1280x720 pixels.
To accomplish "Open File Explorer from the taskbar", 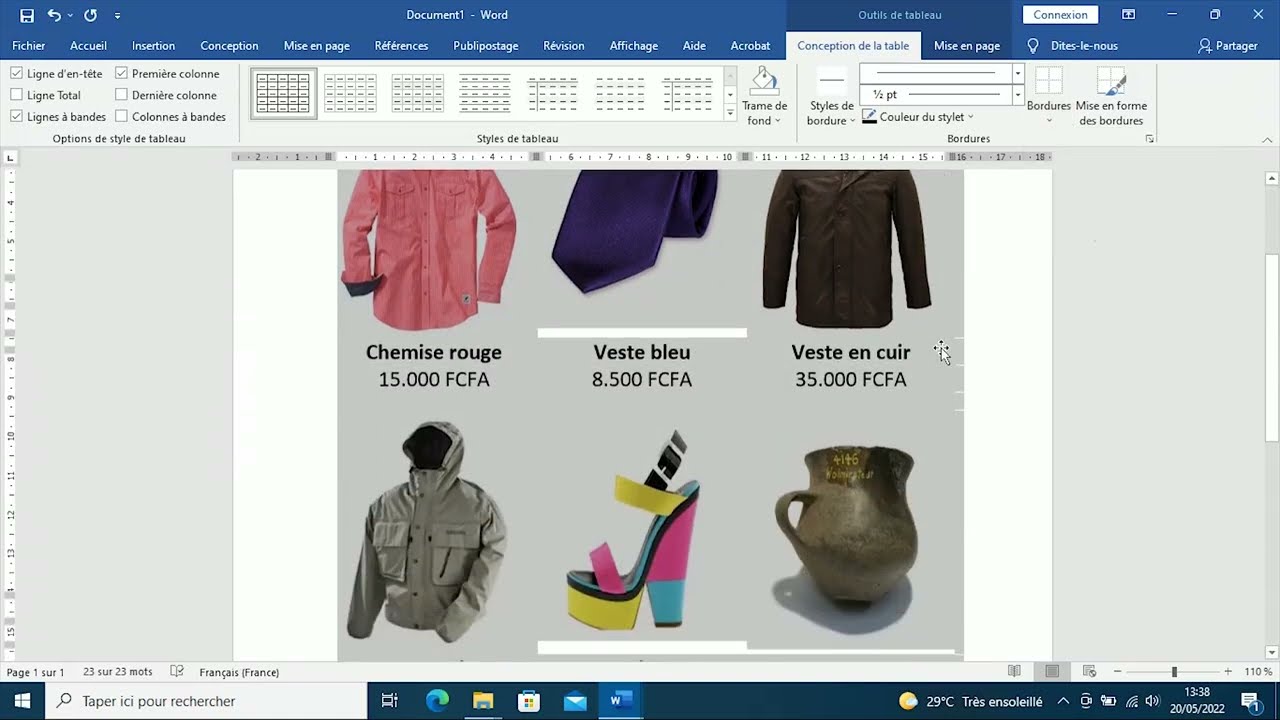I will [483, 701].
